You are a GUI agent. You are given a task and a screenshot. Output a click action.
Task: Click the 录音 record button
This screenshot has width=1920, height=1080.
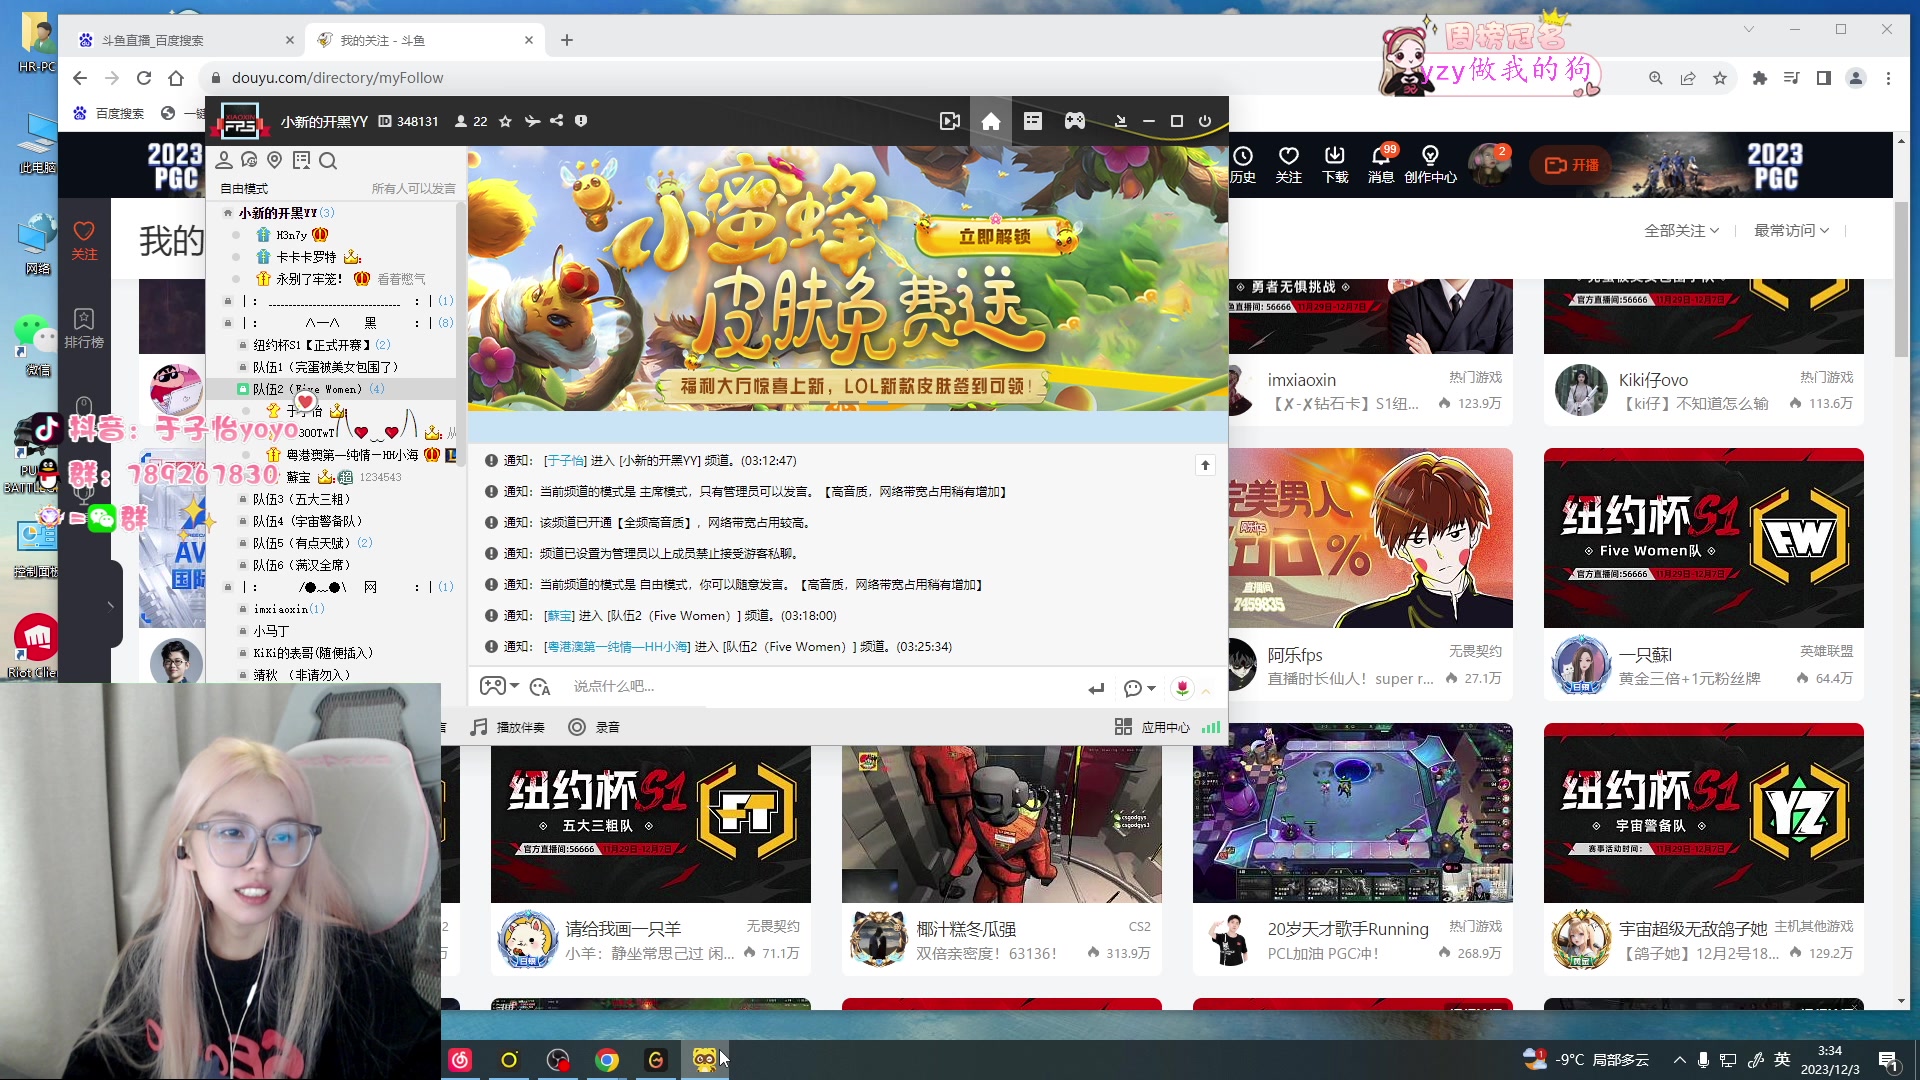pyautogui.click(x=594, y=727)
